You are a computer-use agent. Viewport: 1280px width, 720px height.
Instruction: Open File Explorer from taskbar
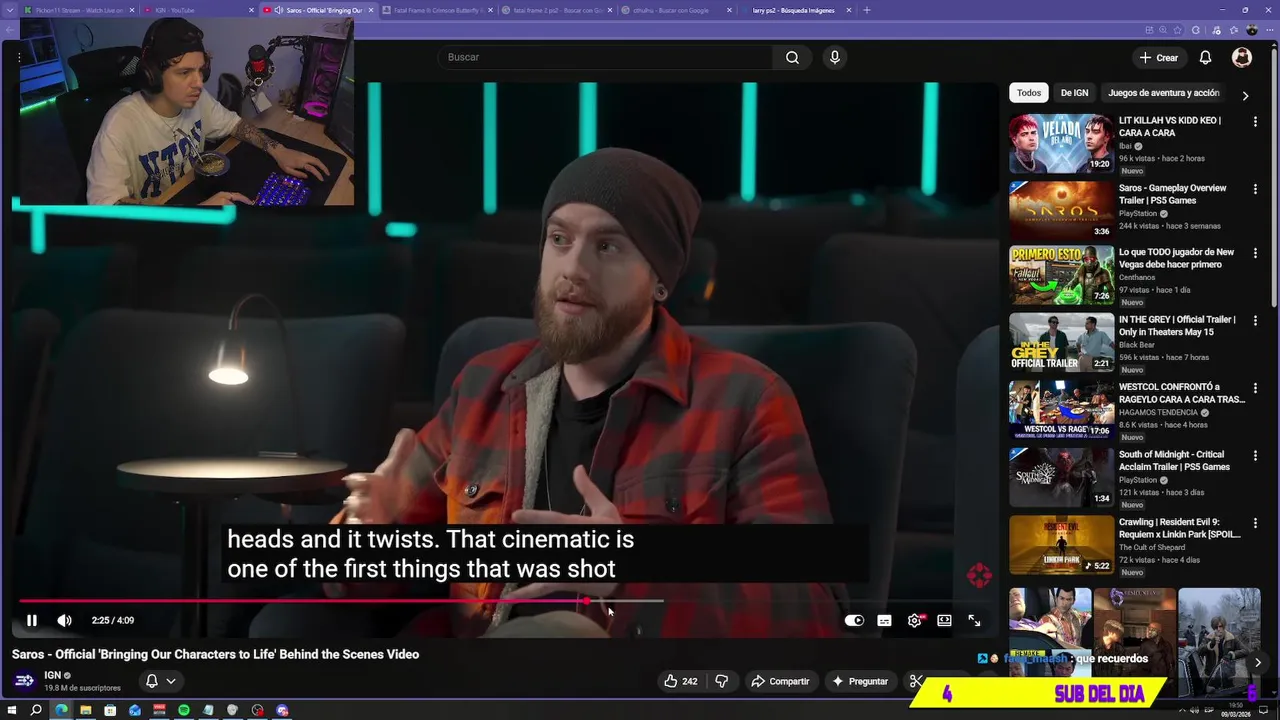point(86,710)
